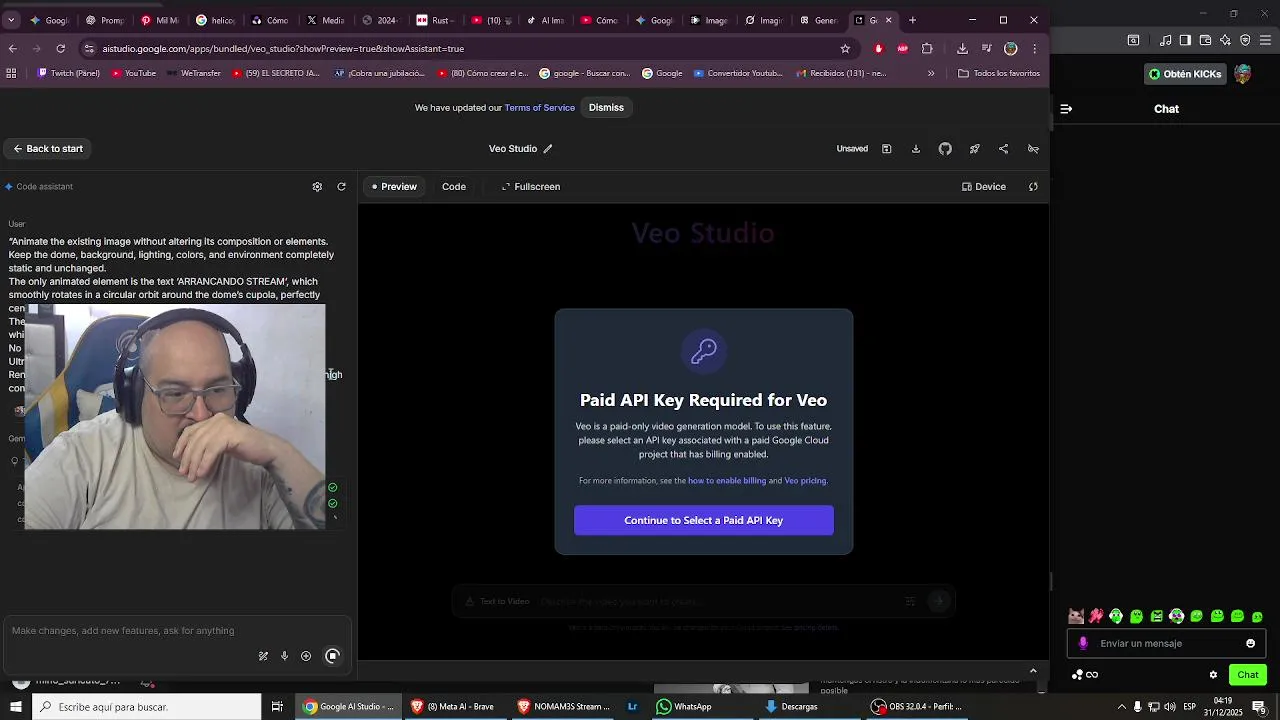This screenshot has width=1280, height=720.
Task: Open the Brave hamburger menu
Action: [x=1265, y=40]
